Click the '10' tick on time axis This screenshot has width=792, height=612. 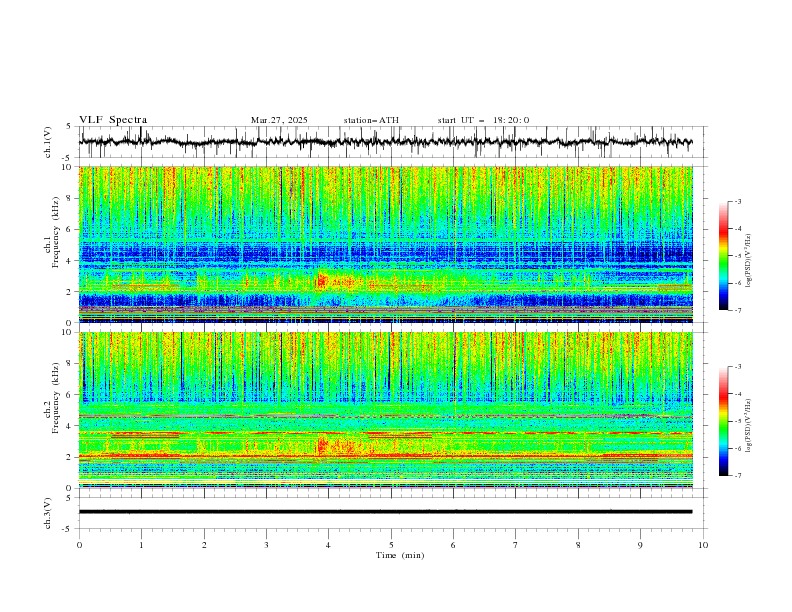click(703, 545)
